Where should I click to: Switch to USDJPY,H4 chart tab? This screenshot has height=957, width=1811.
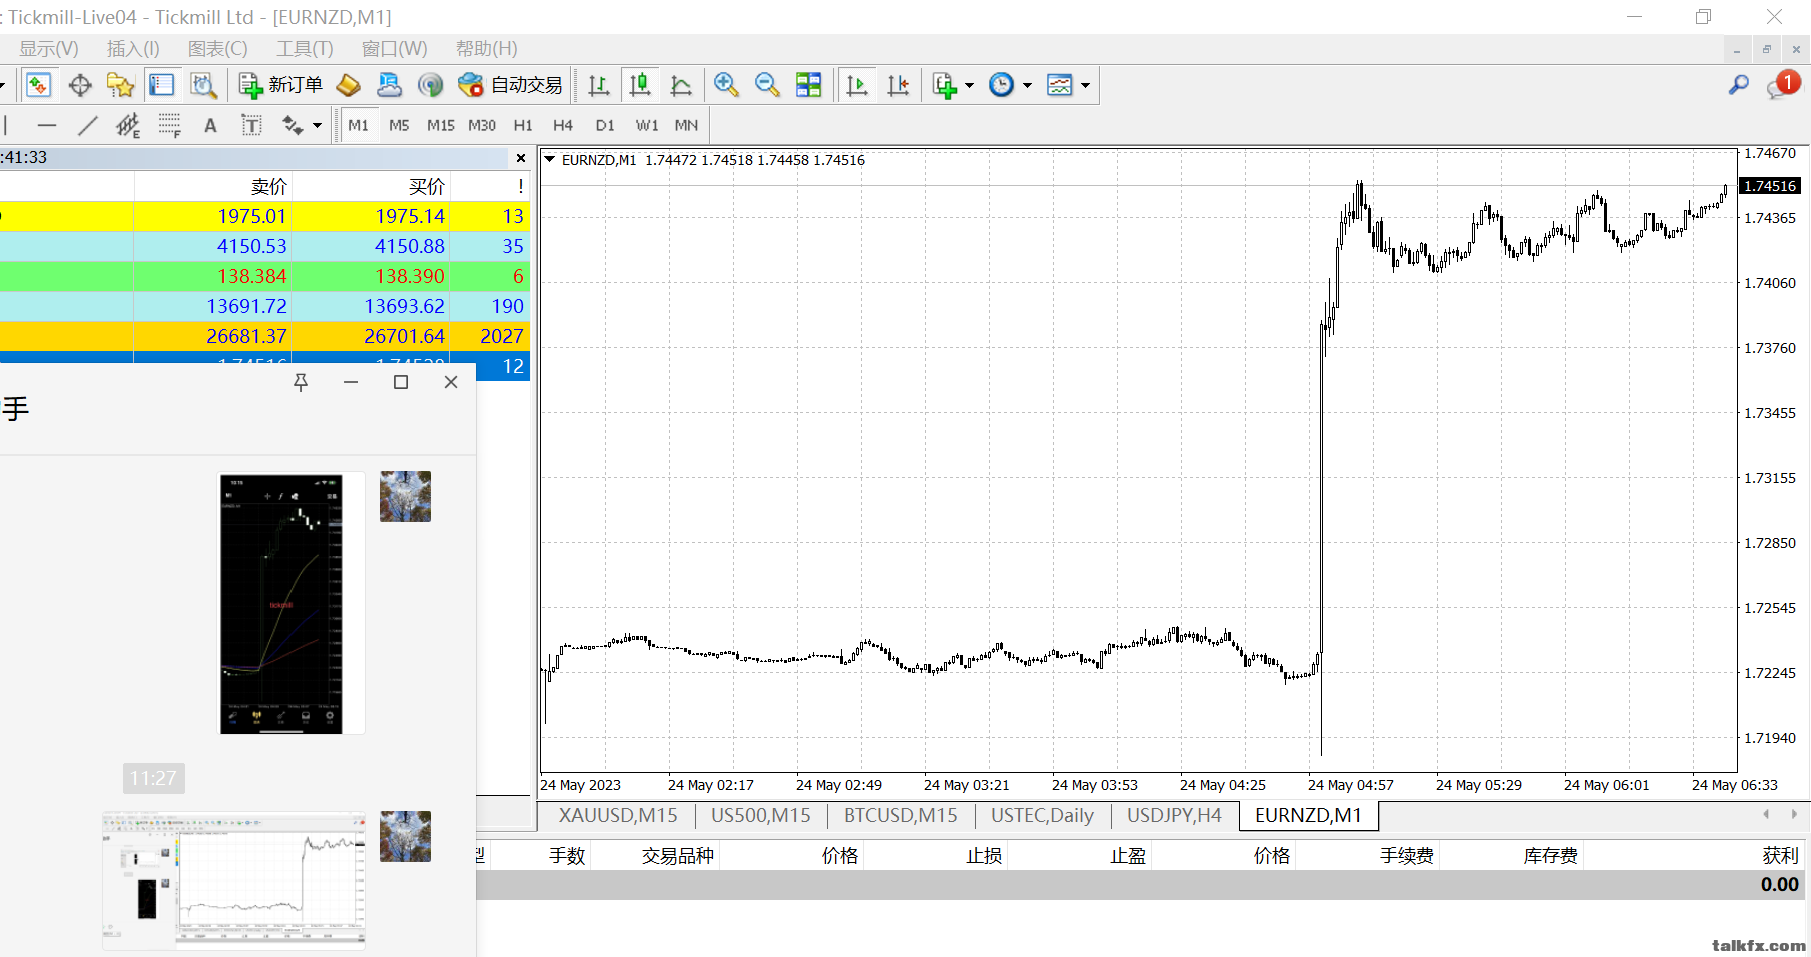point(1174,816)
